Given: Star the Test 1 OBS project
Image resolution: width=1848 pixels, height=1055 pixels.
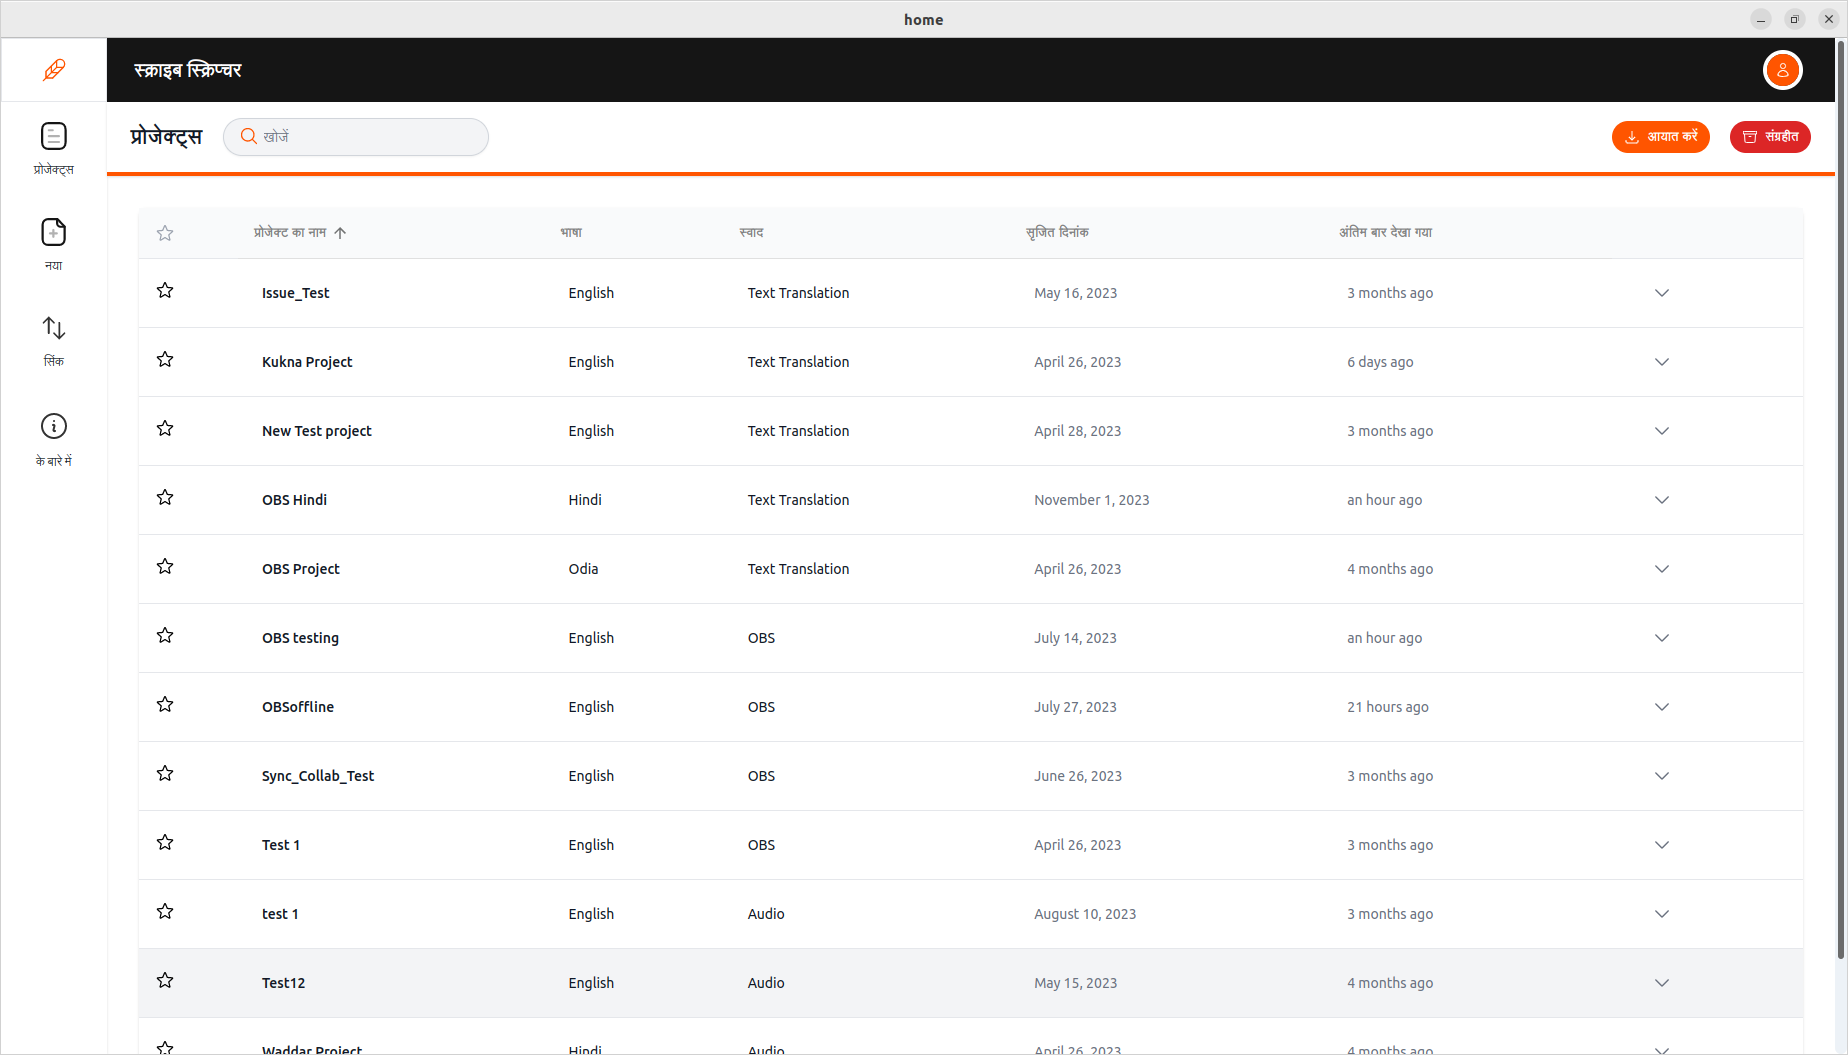Looking at the screenshot, I should pos(165,843).
